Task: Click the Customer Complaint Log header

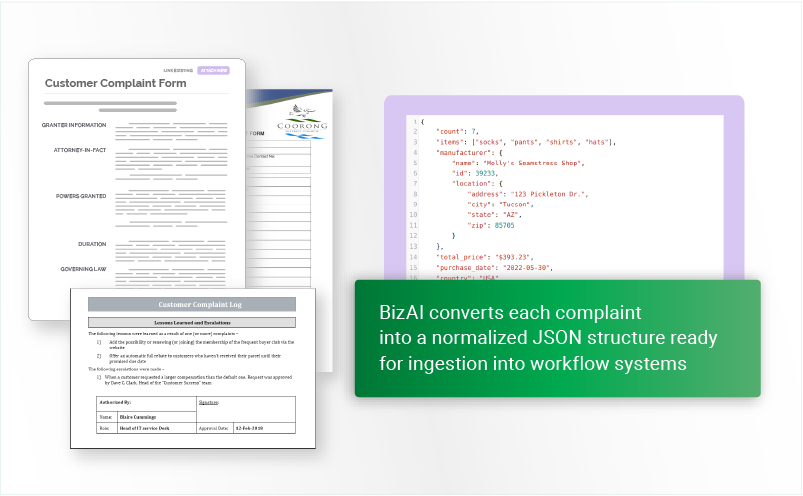Action: click(x=191, y=304)
